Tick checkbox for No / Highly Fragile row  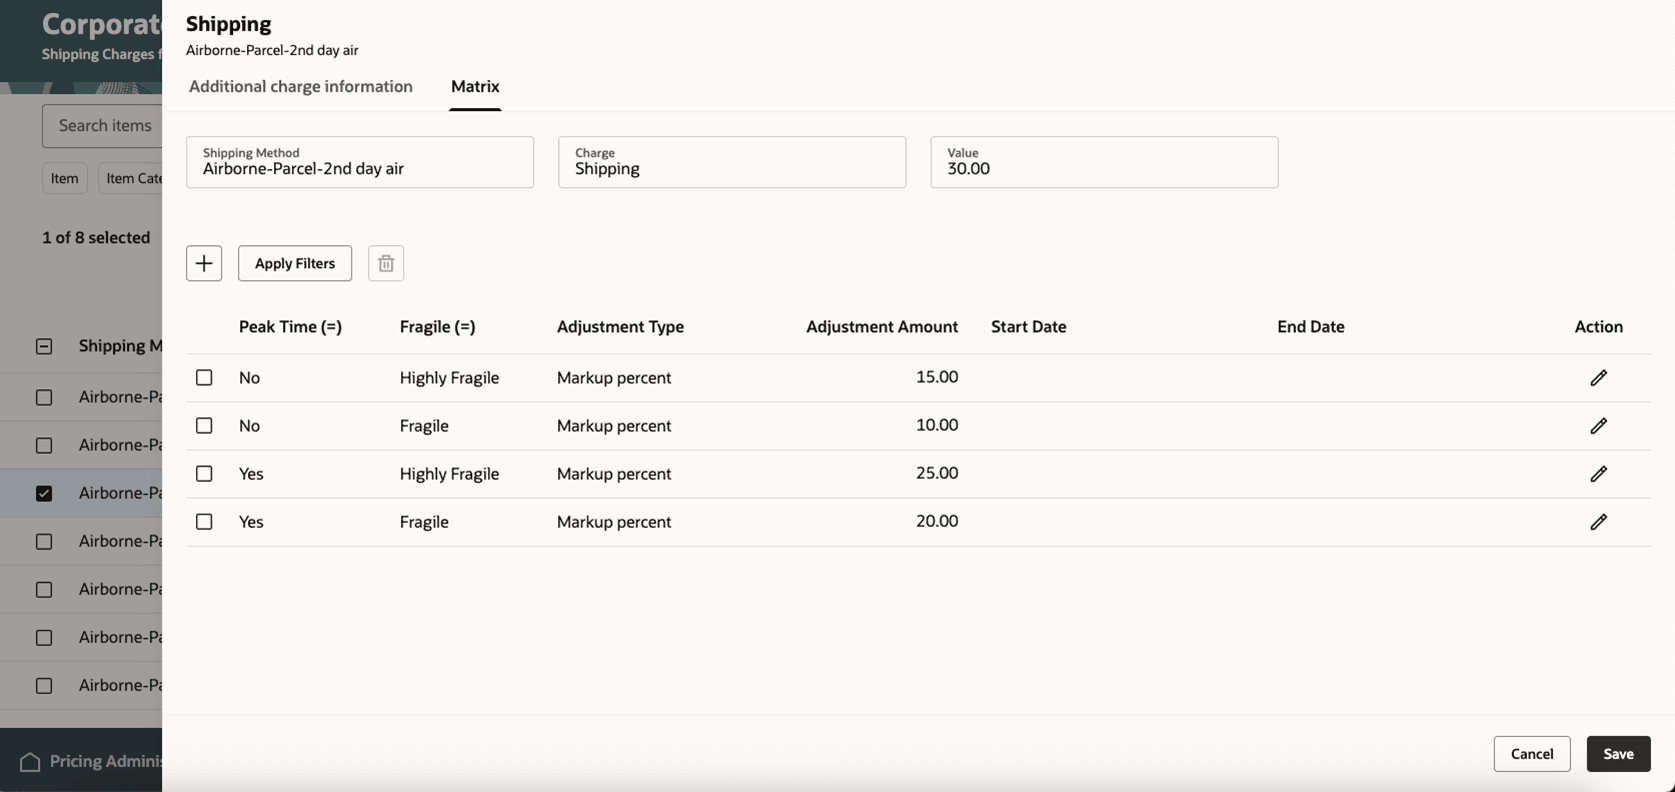pyautogui.click(x=204, y=378)
